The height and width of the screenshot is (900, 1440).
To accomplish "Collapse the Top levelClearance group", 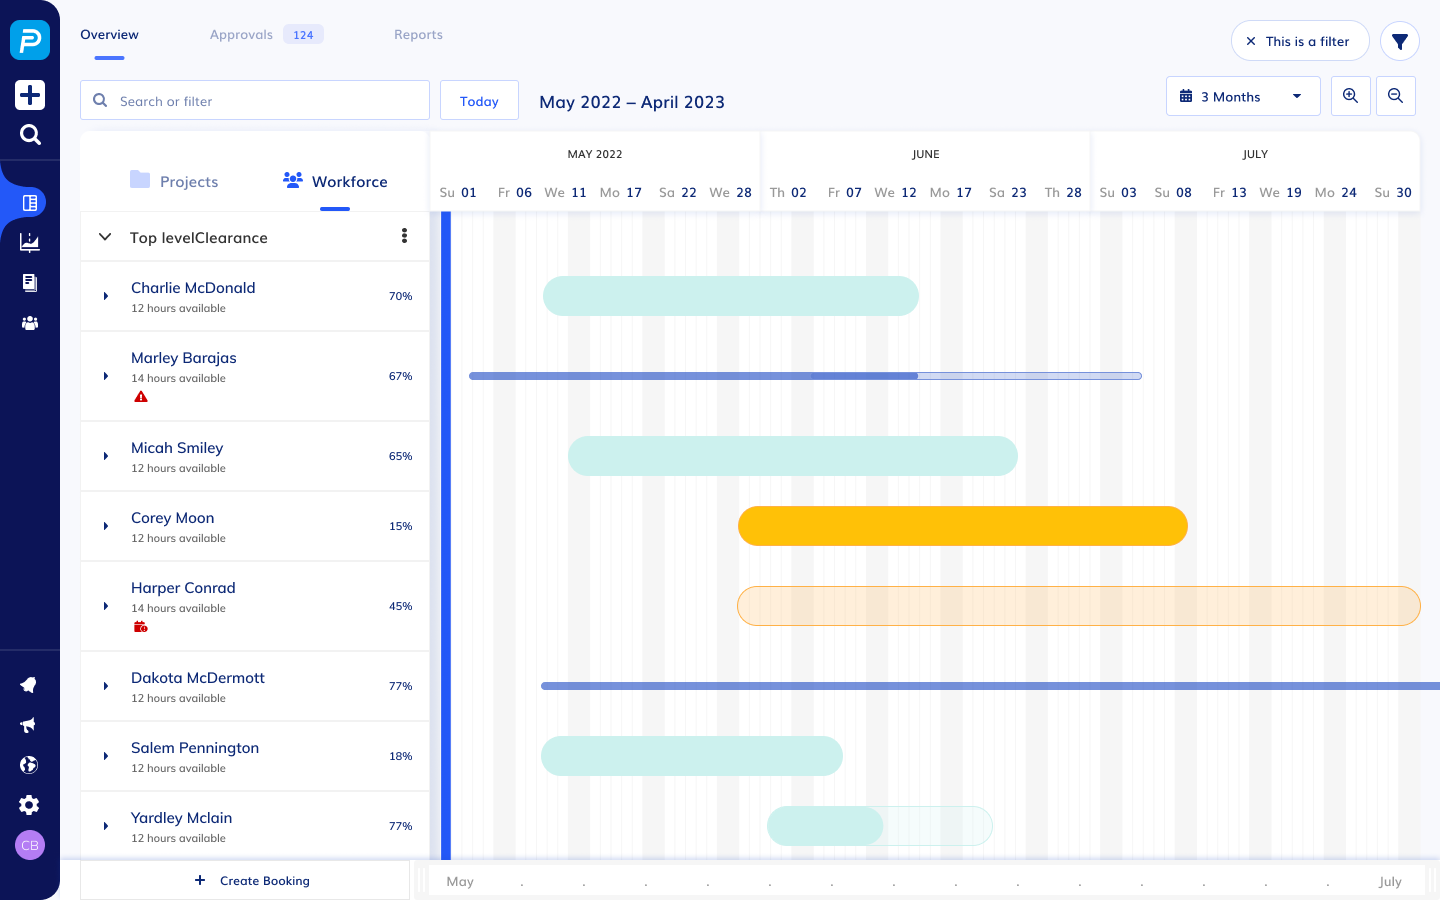I will point(105,237).
